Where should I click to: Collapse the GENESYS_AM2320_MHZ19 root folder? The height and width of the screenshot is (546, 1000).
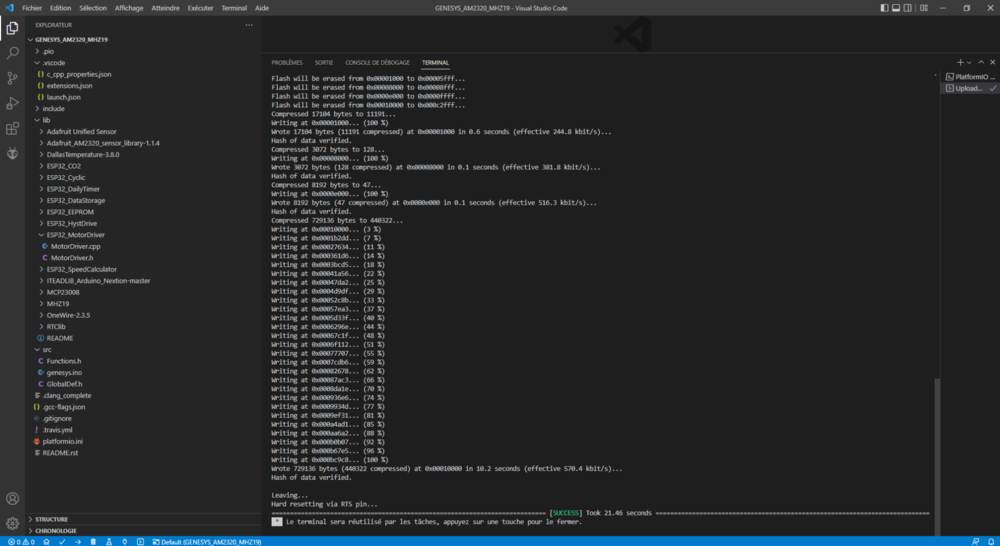30,40
